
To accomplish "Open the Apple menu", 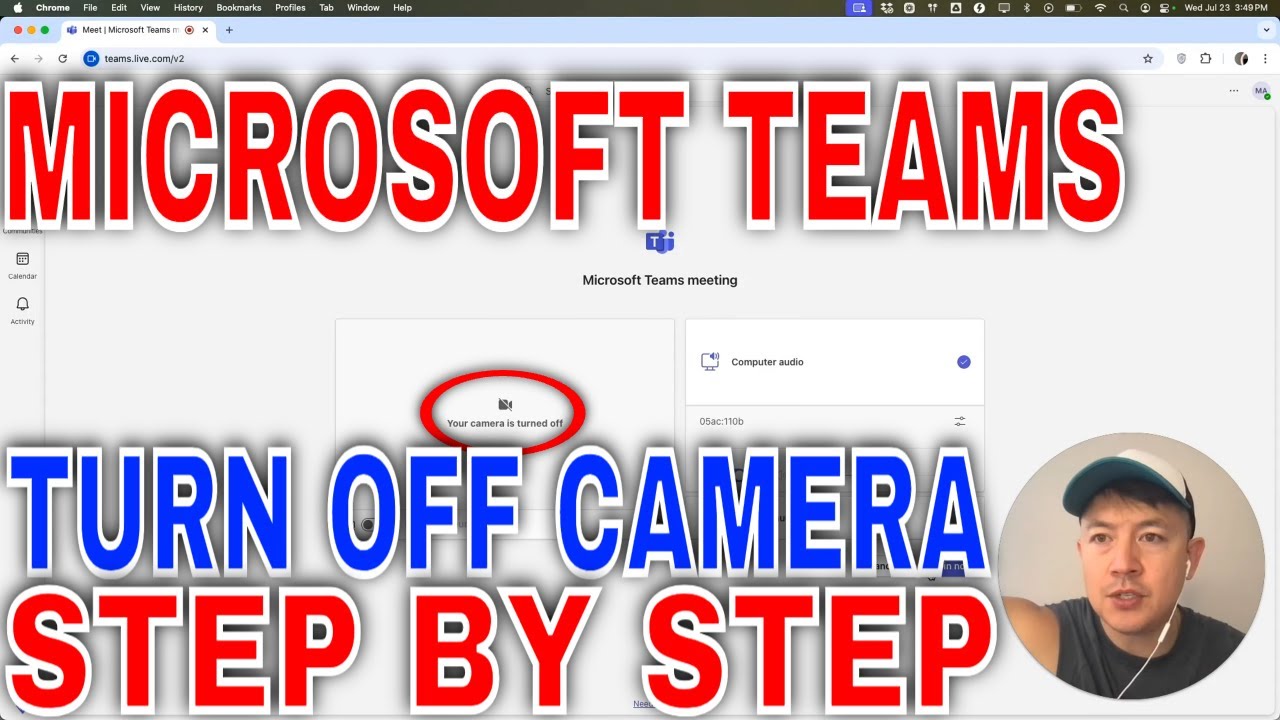I will coord(17,8).
